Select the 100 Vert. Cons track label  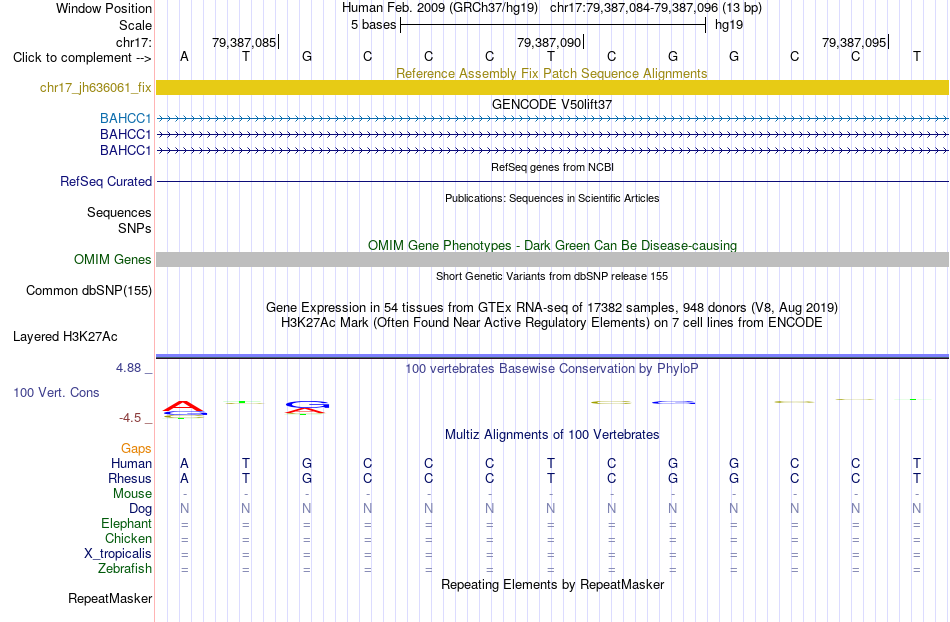coord(56,392)
